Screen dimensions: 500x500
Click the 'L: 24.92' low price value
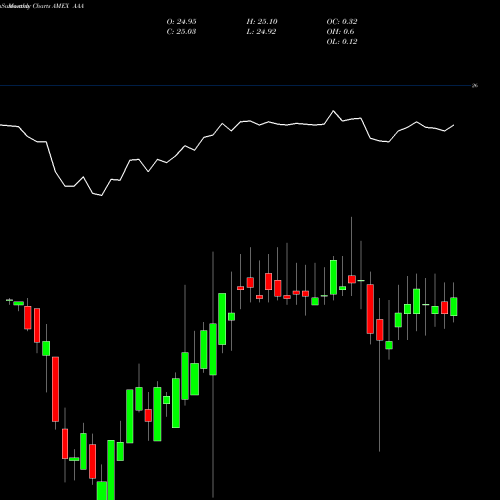click(261, 32)
